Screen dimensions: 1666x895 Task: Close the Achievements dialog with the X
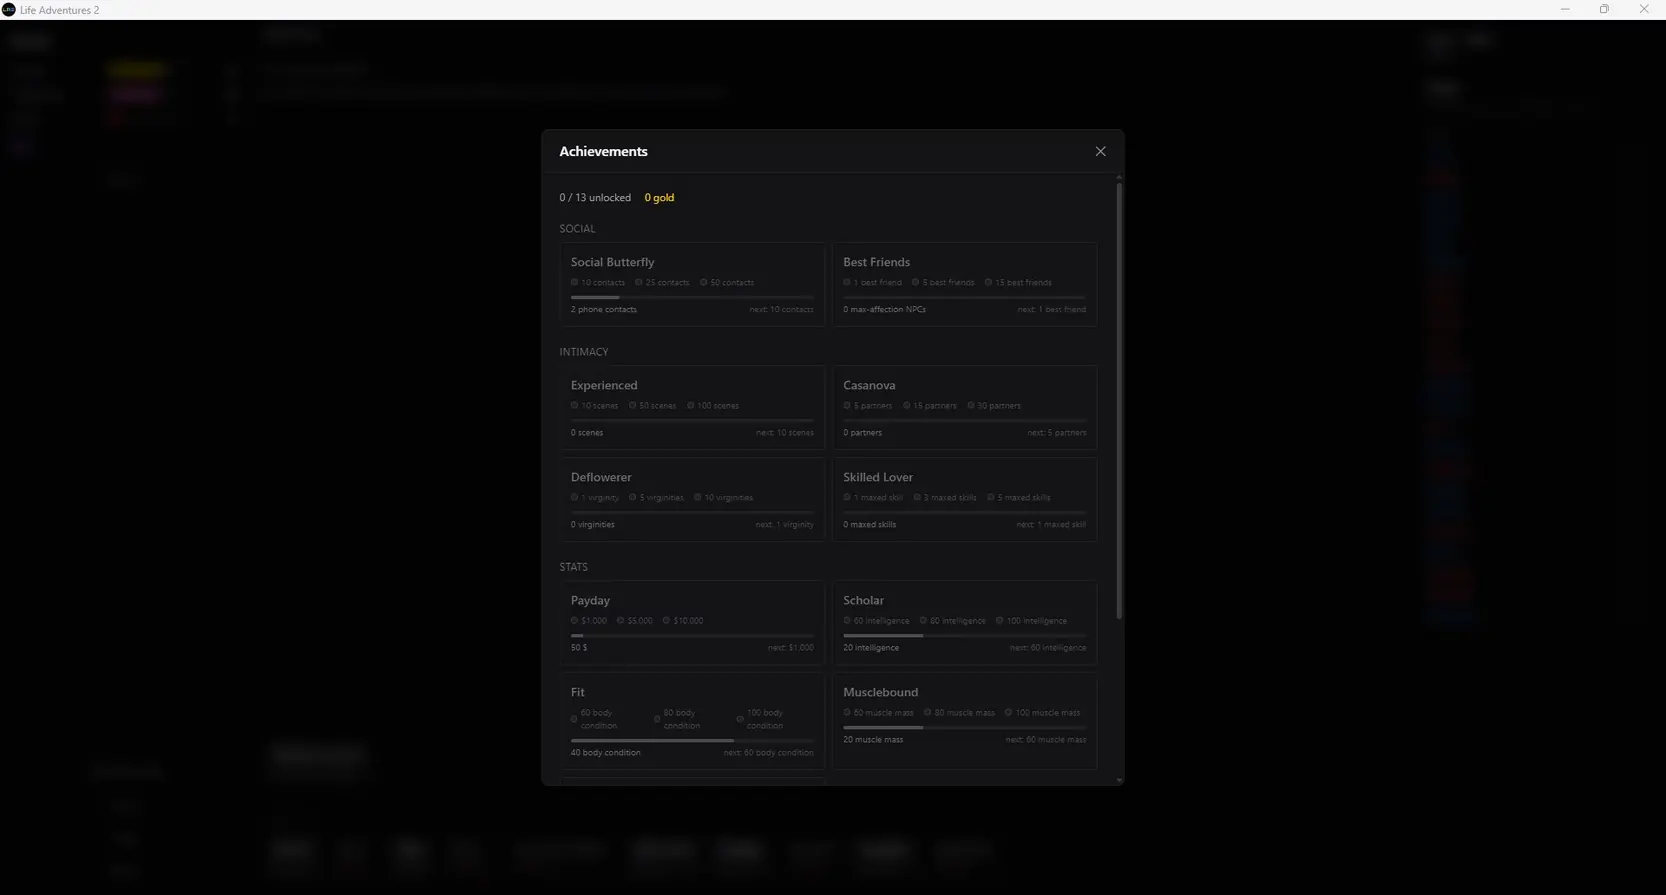point(1100,151)
